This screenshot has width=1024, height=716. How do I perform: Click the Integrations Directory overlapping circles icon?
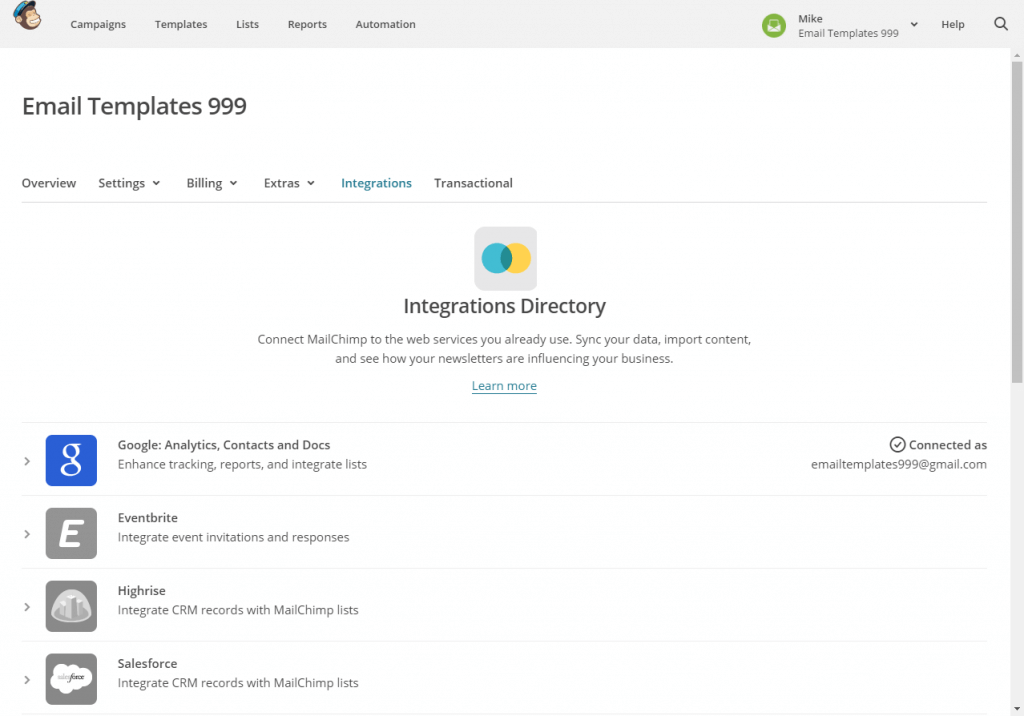[505, 259]
